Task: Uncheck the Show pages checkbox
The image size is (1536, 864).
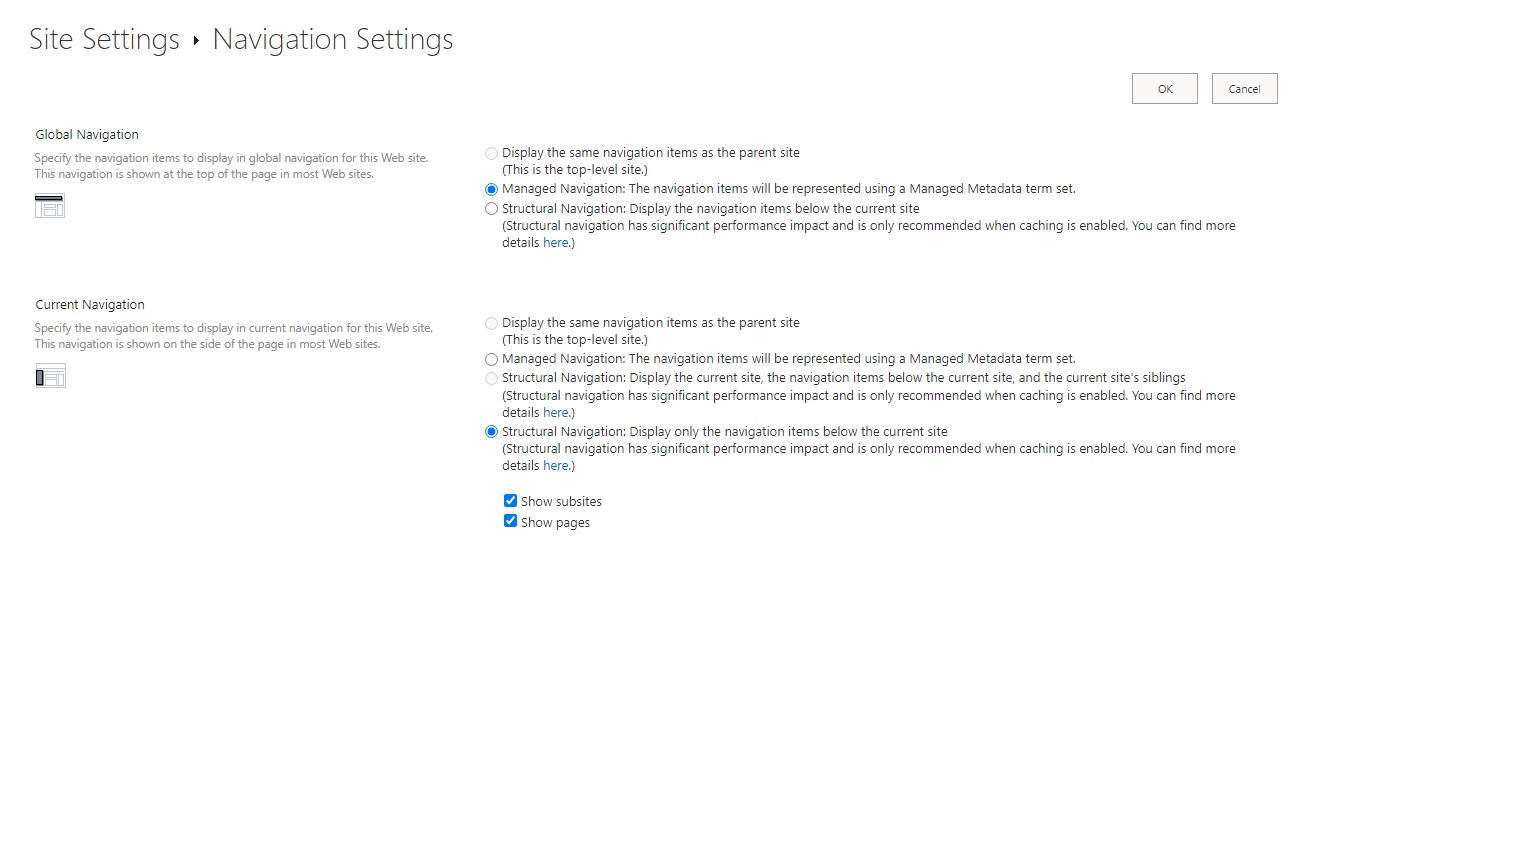Action: (x=510, y=520)
